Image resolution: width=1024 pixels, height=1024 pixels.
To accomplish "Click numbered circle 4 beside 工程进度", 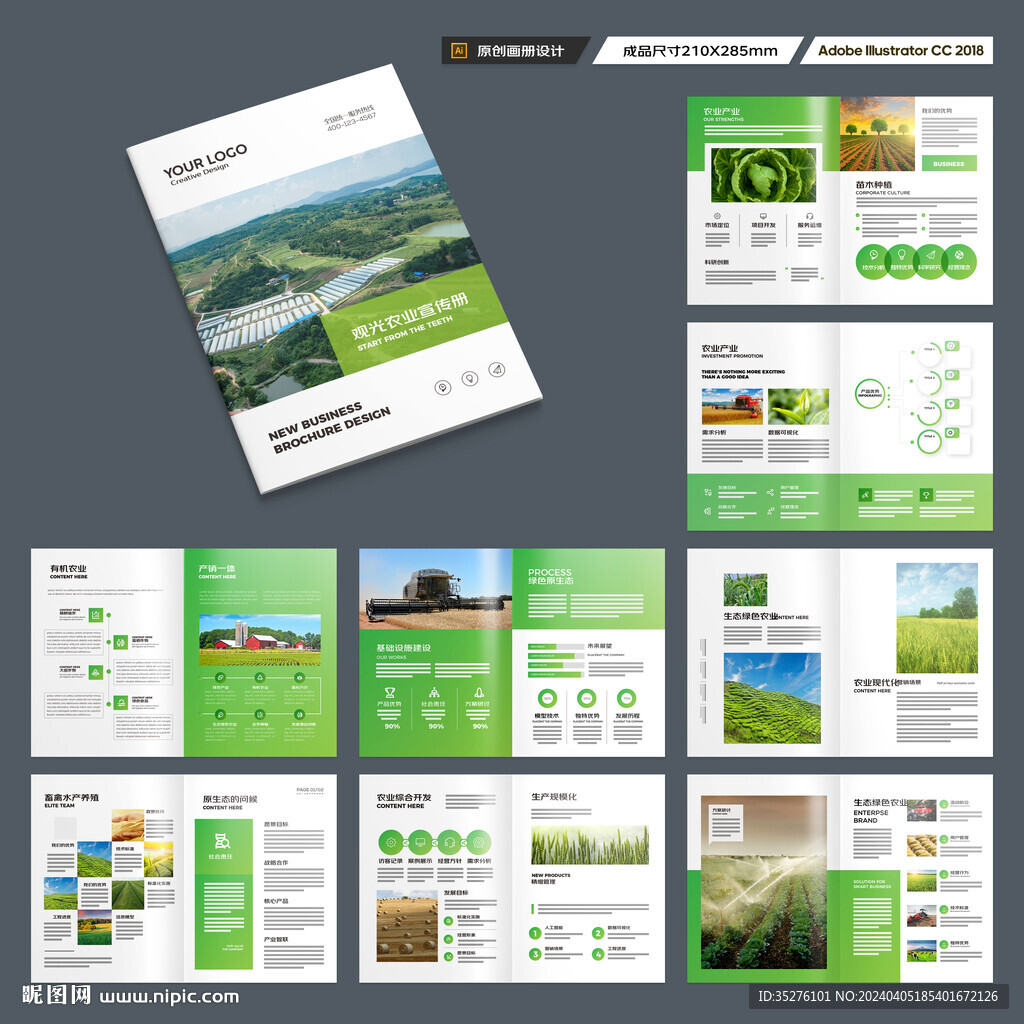I will point(598,954).
